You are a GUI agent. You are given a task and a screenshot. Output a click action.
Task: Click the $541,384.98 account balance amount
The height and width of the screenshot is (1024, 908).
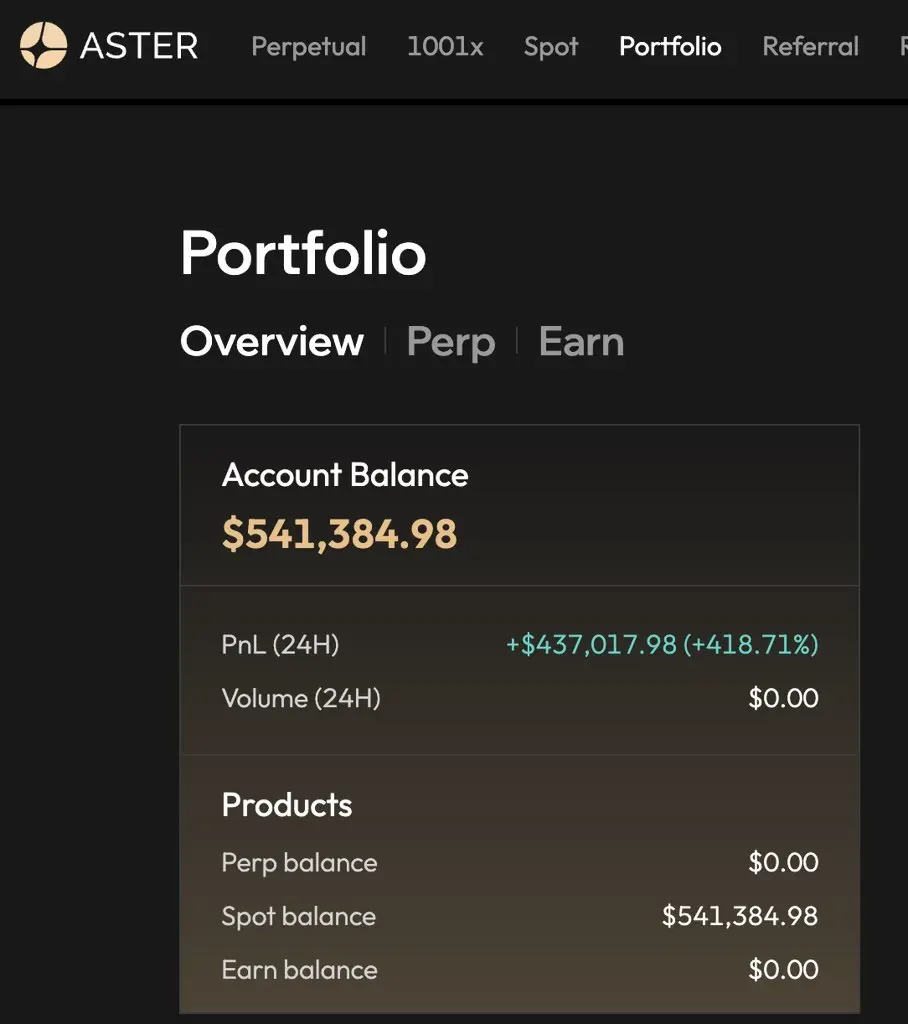click(340, 534)
